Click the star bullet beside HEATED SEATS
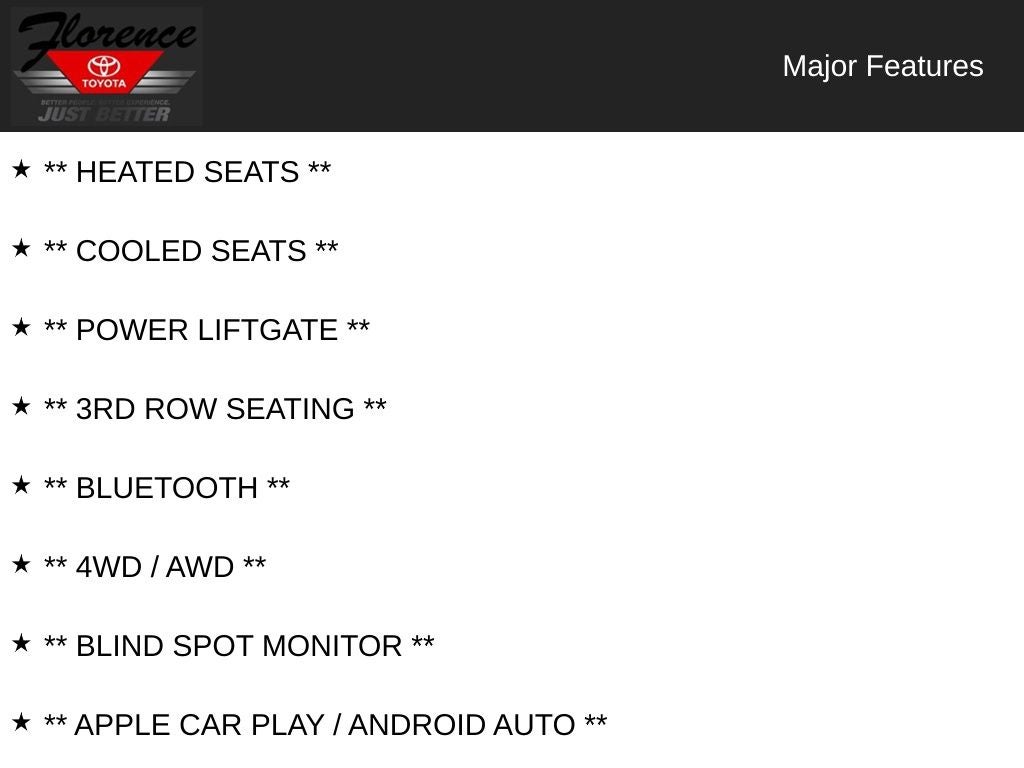Screen dimensions: 1024x768 (21, 170)
